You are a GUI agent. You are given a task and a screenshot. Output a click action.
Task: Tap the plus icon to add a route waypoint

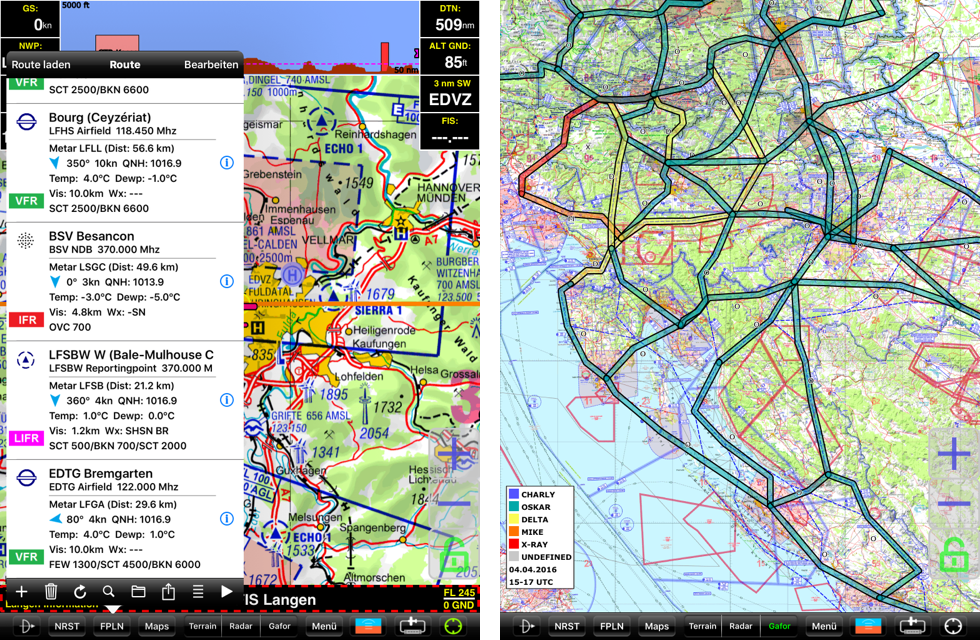(x=21, y=591)
